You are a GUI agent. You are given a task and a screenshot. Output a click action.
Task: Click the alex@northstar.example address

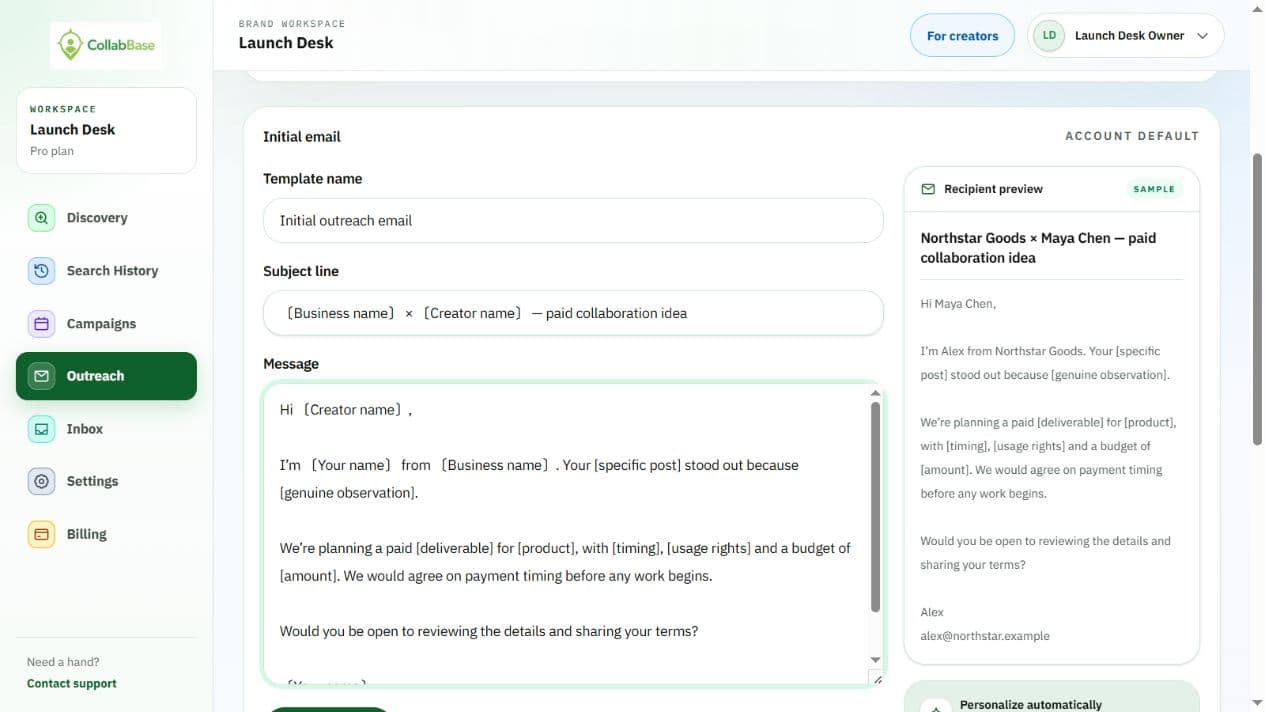click(x=985, y=636)
